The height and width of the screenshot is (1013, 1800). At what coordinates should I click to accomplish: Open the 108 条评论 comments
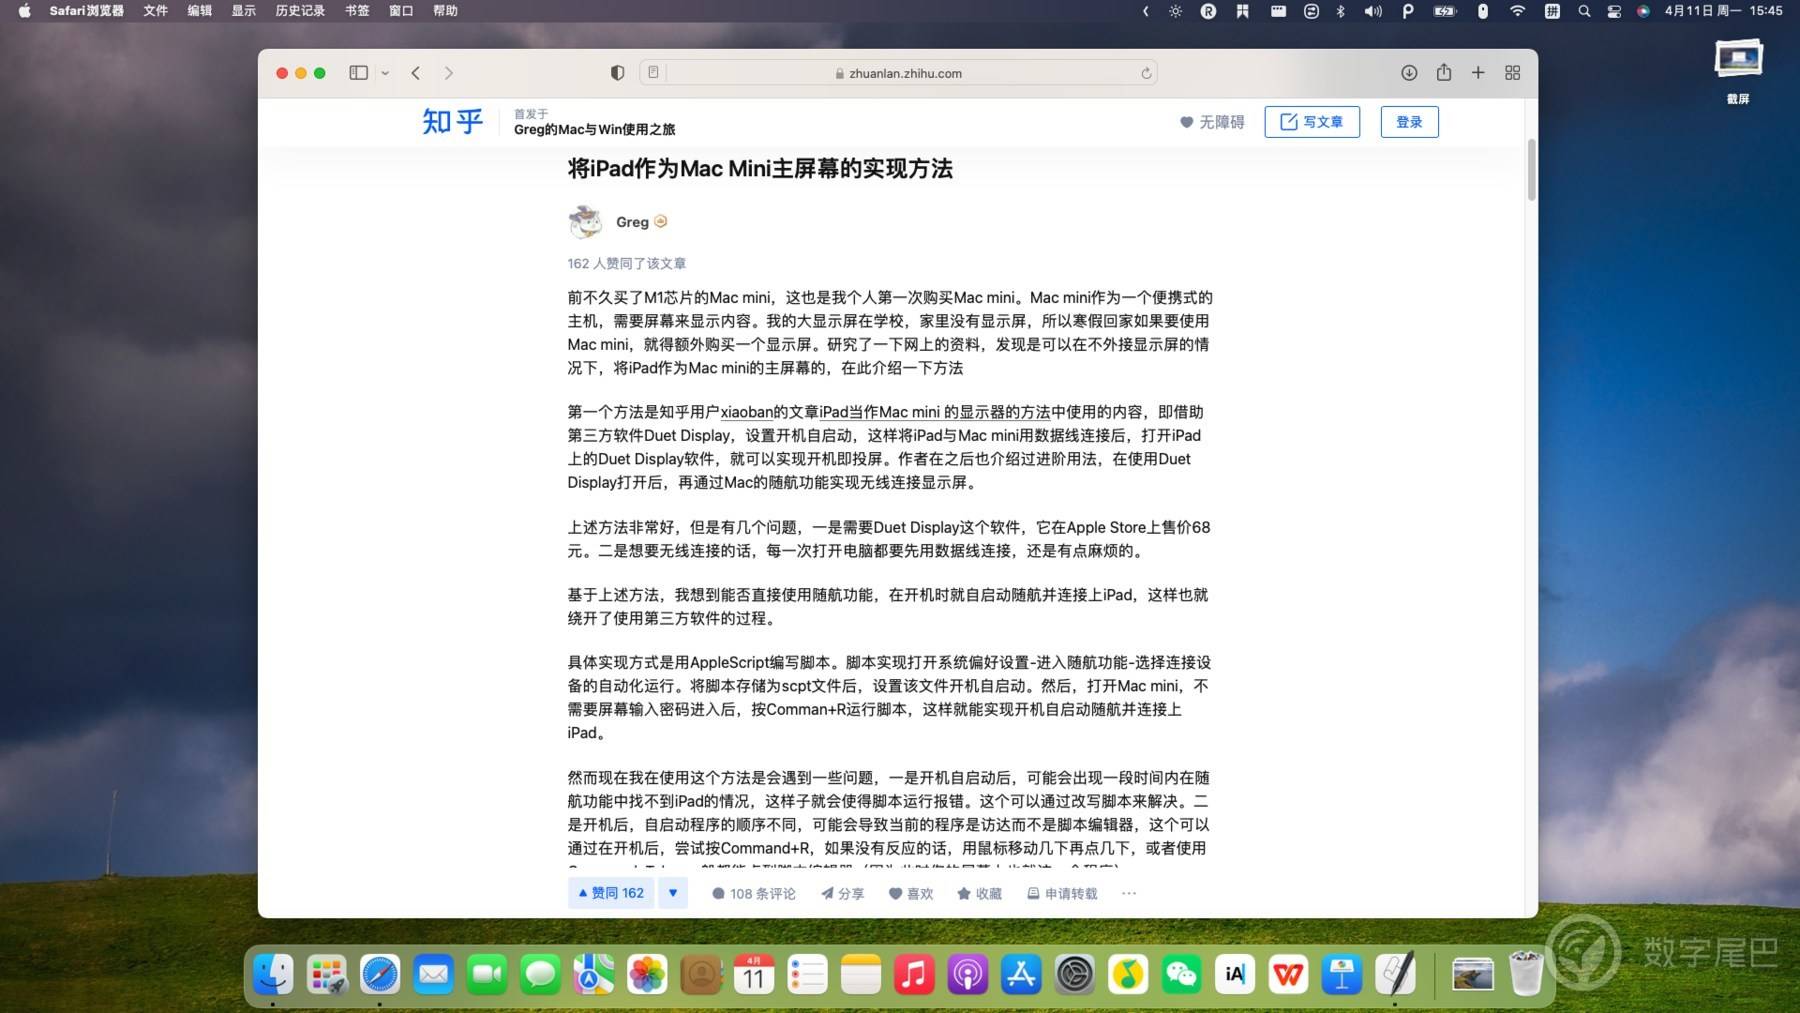(x=754, y=894)
